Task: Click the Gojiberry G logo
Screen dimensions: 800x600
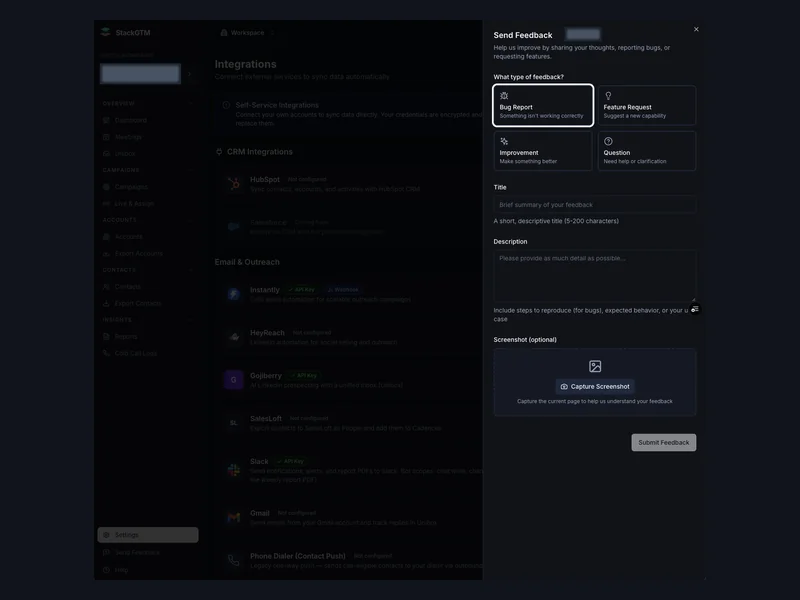Action: tap(234, 380)
